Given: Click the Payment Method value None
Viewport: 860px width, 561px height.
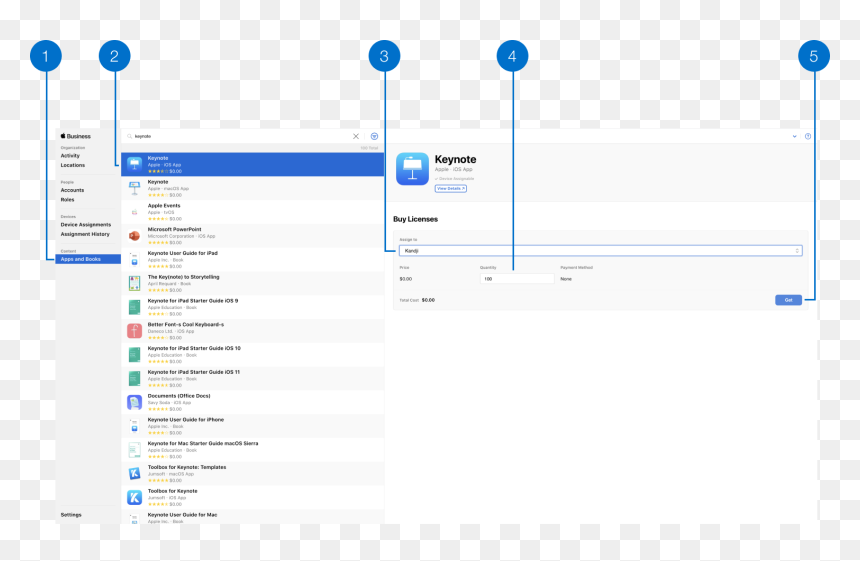Looking at the screenshot, I should click(x=566, y=279).
